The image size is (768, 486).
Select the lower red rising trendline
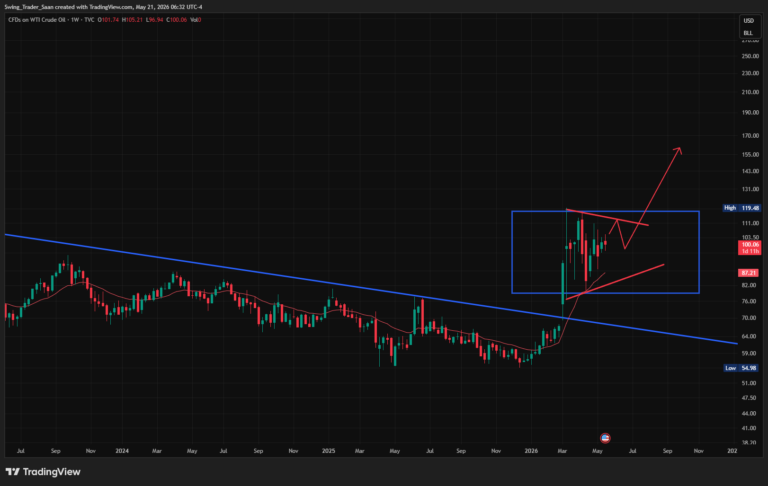[x=615, y=282]
